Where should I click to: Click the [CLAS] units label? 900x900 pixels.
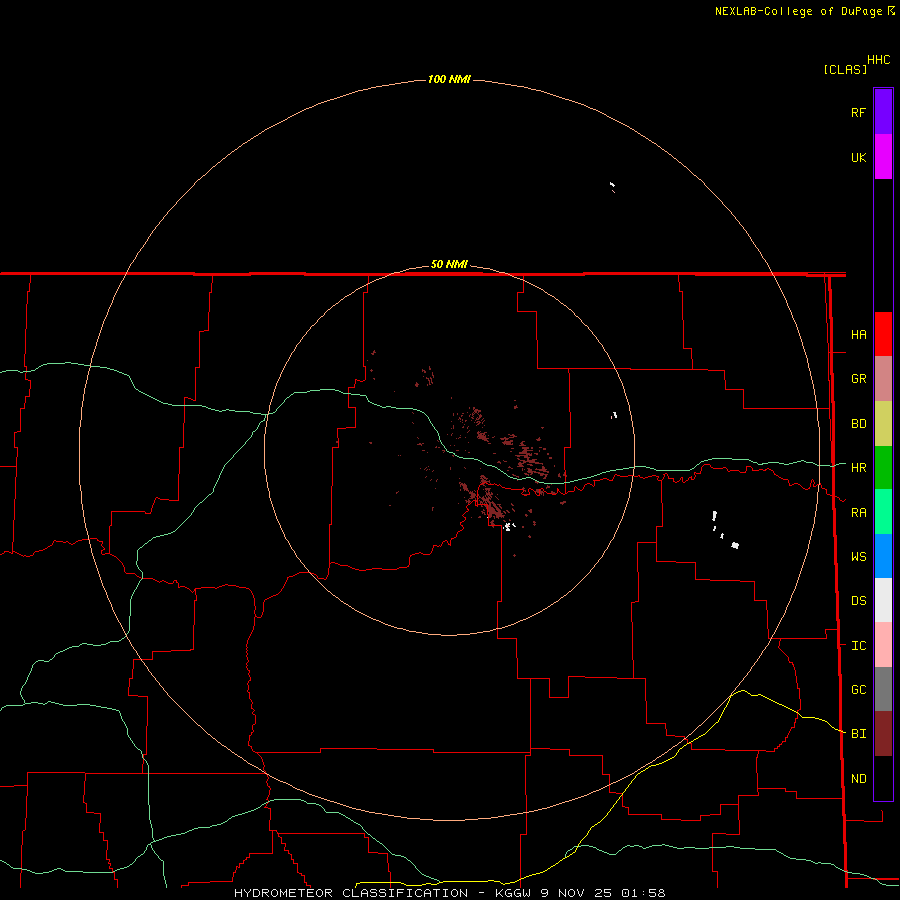point(845,69)
